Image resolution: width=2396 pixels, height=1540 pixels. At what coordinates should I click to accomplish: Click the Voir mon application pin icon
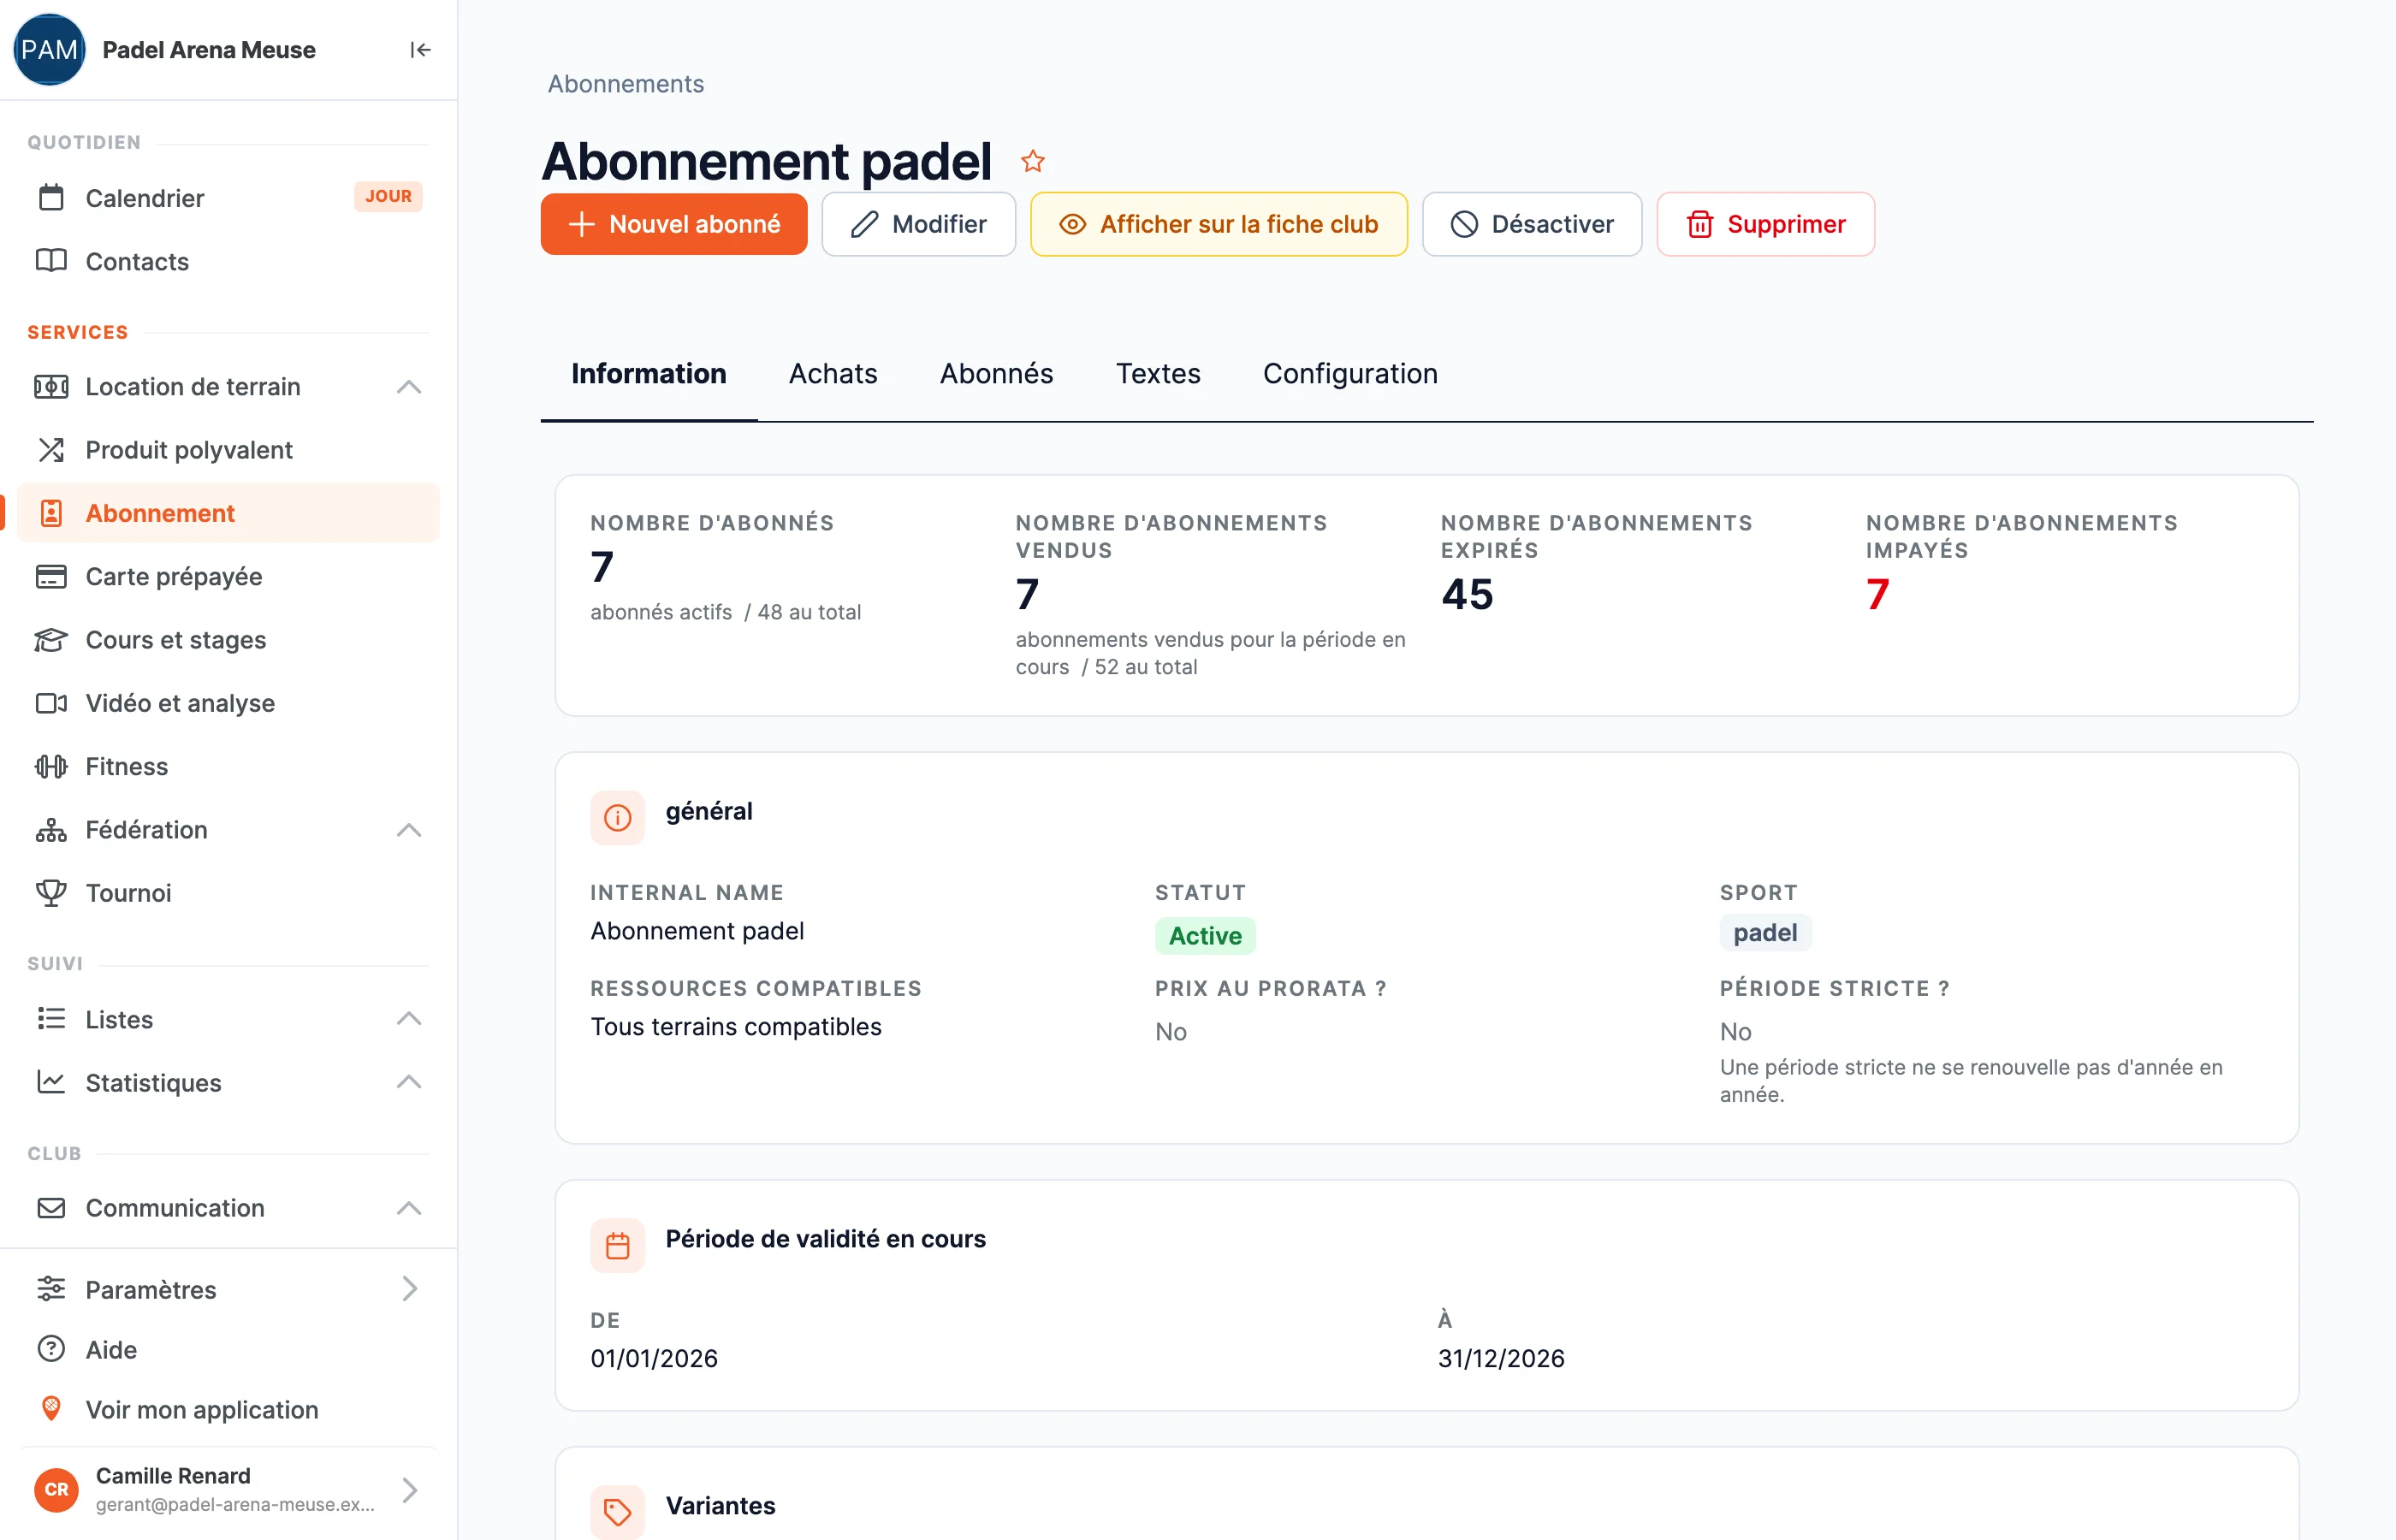point(51,1409)
